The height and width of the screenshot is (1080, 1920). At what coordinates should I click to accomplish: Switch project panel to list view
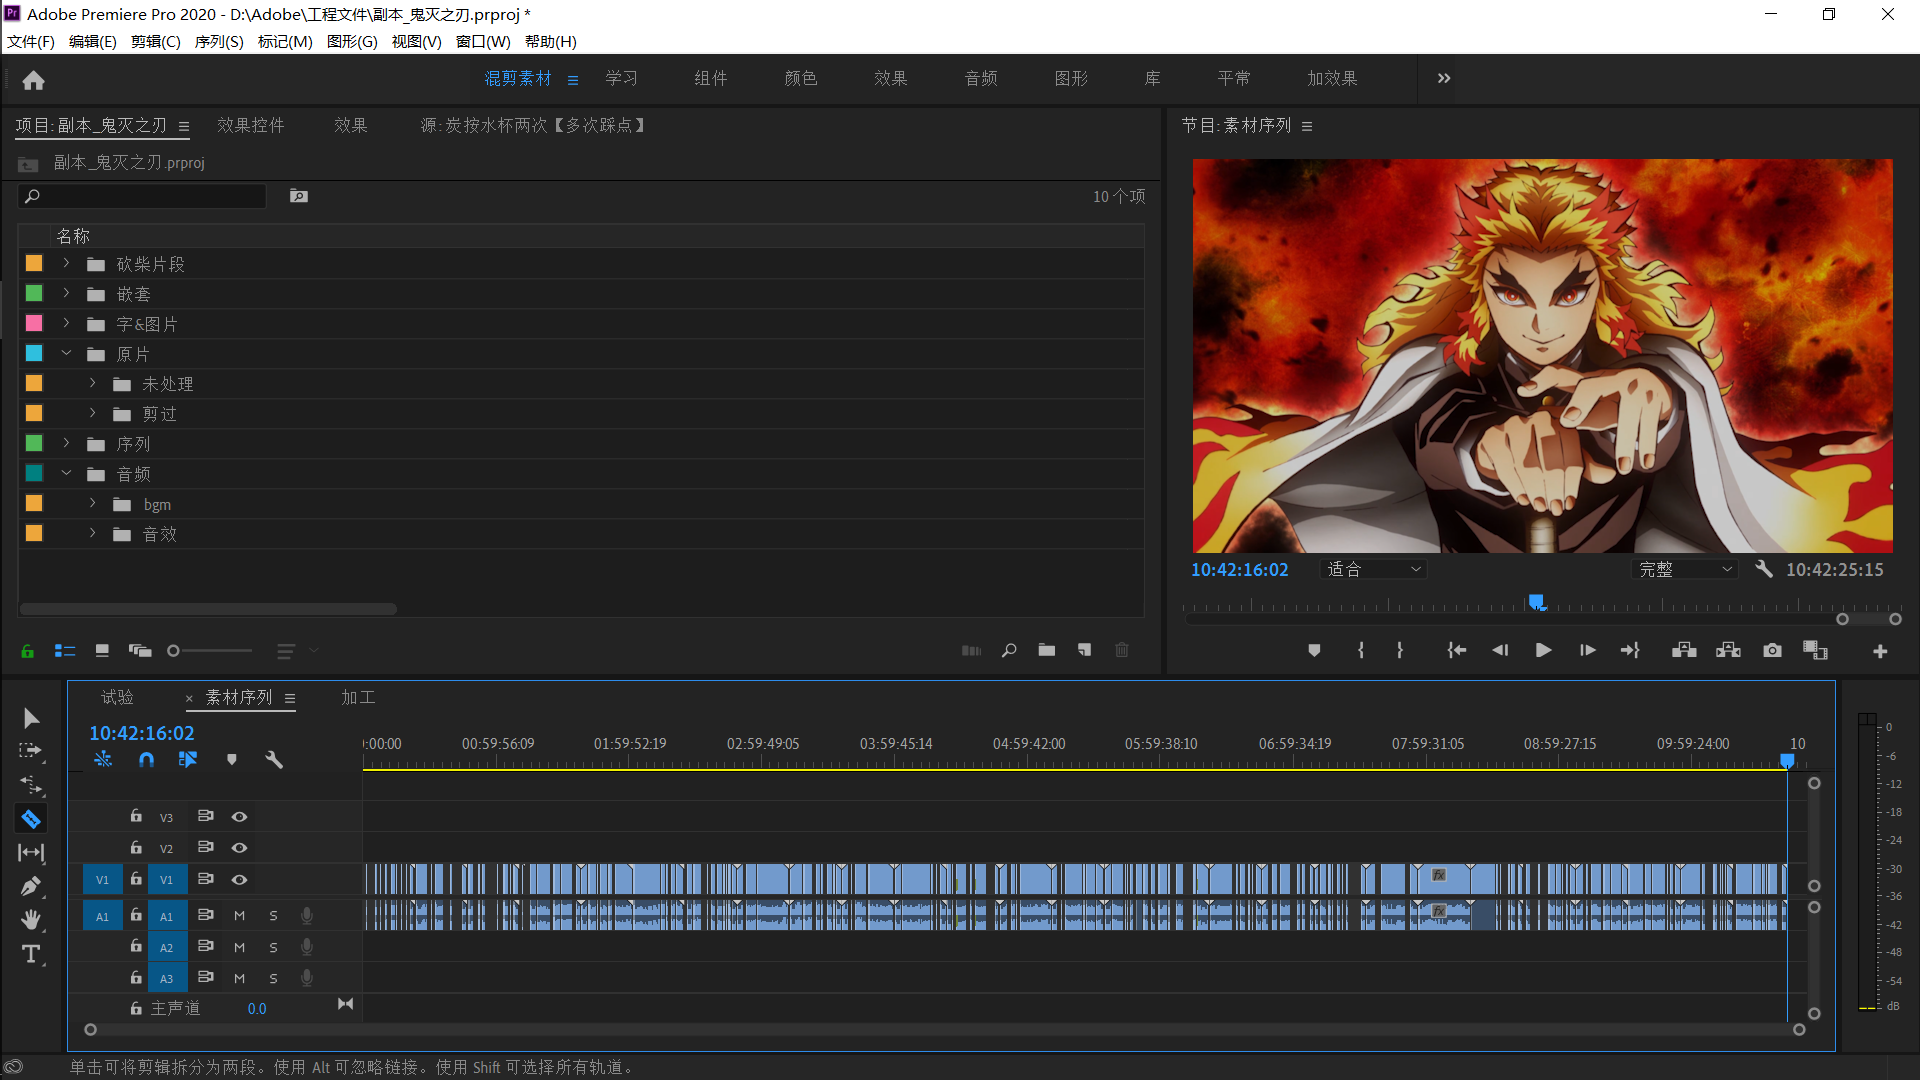tap(65, 651)
